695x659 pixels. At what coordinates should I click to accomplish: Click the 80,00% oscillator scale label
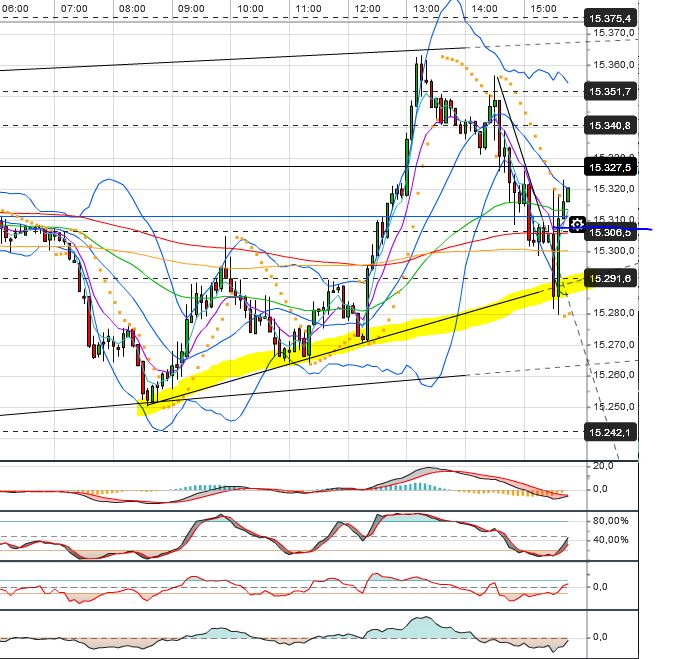[610, 520]
